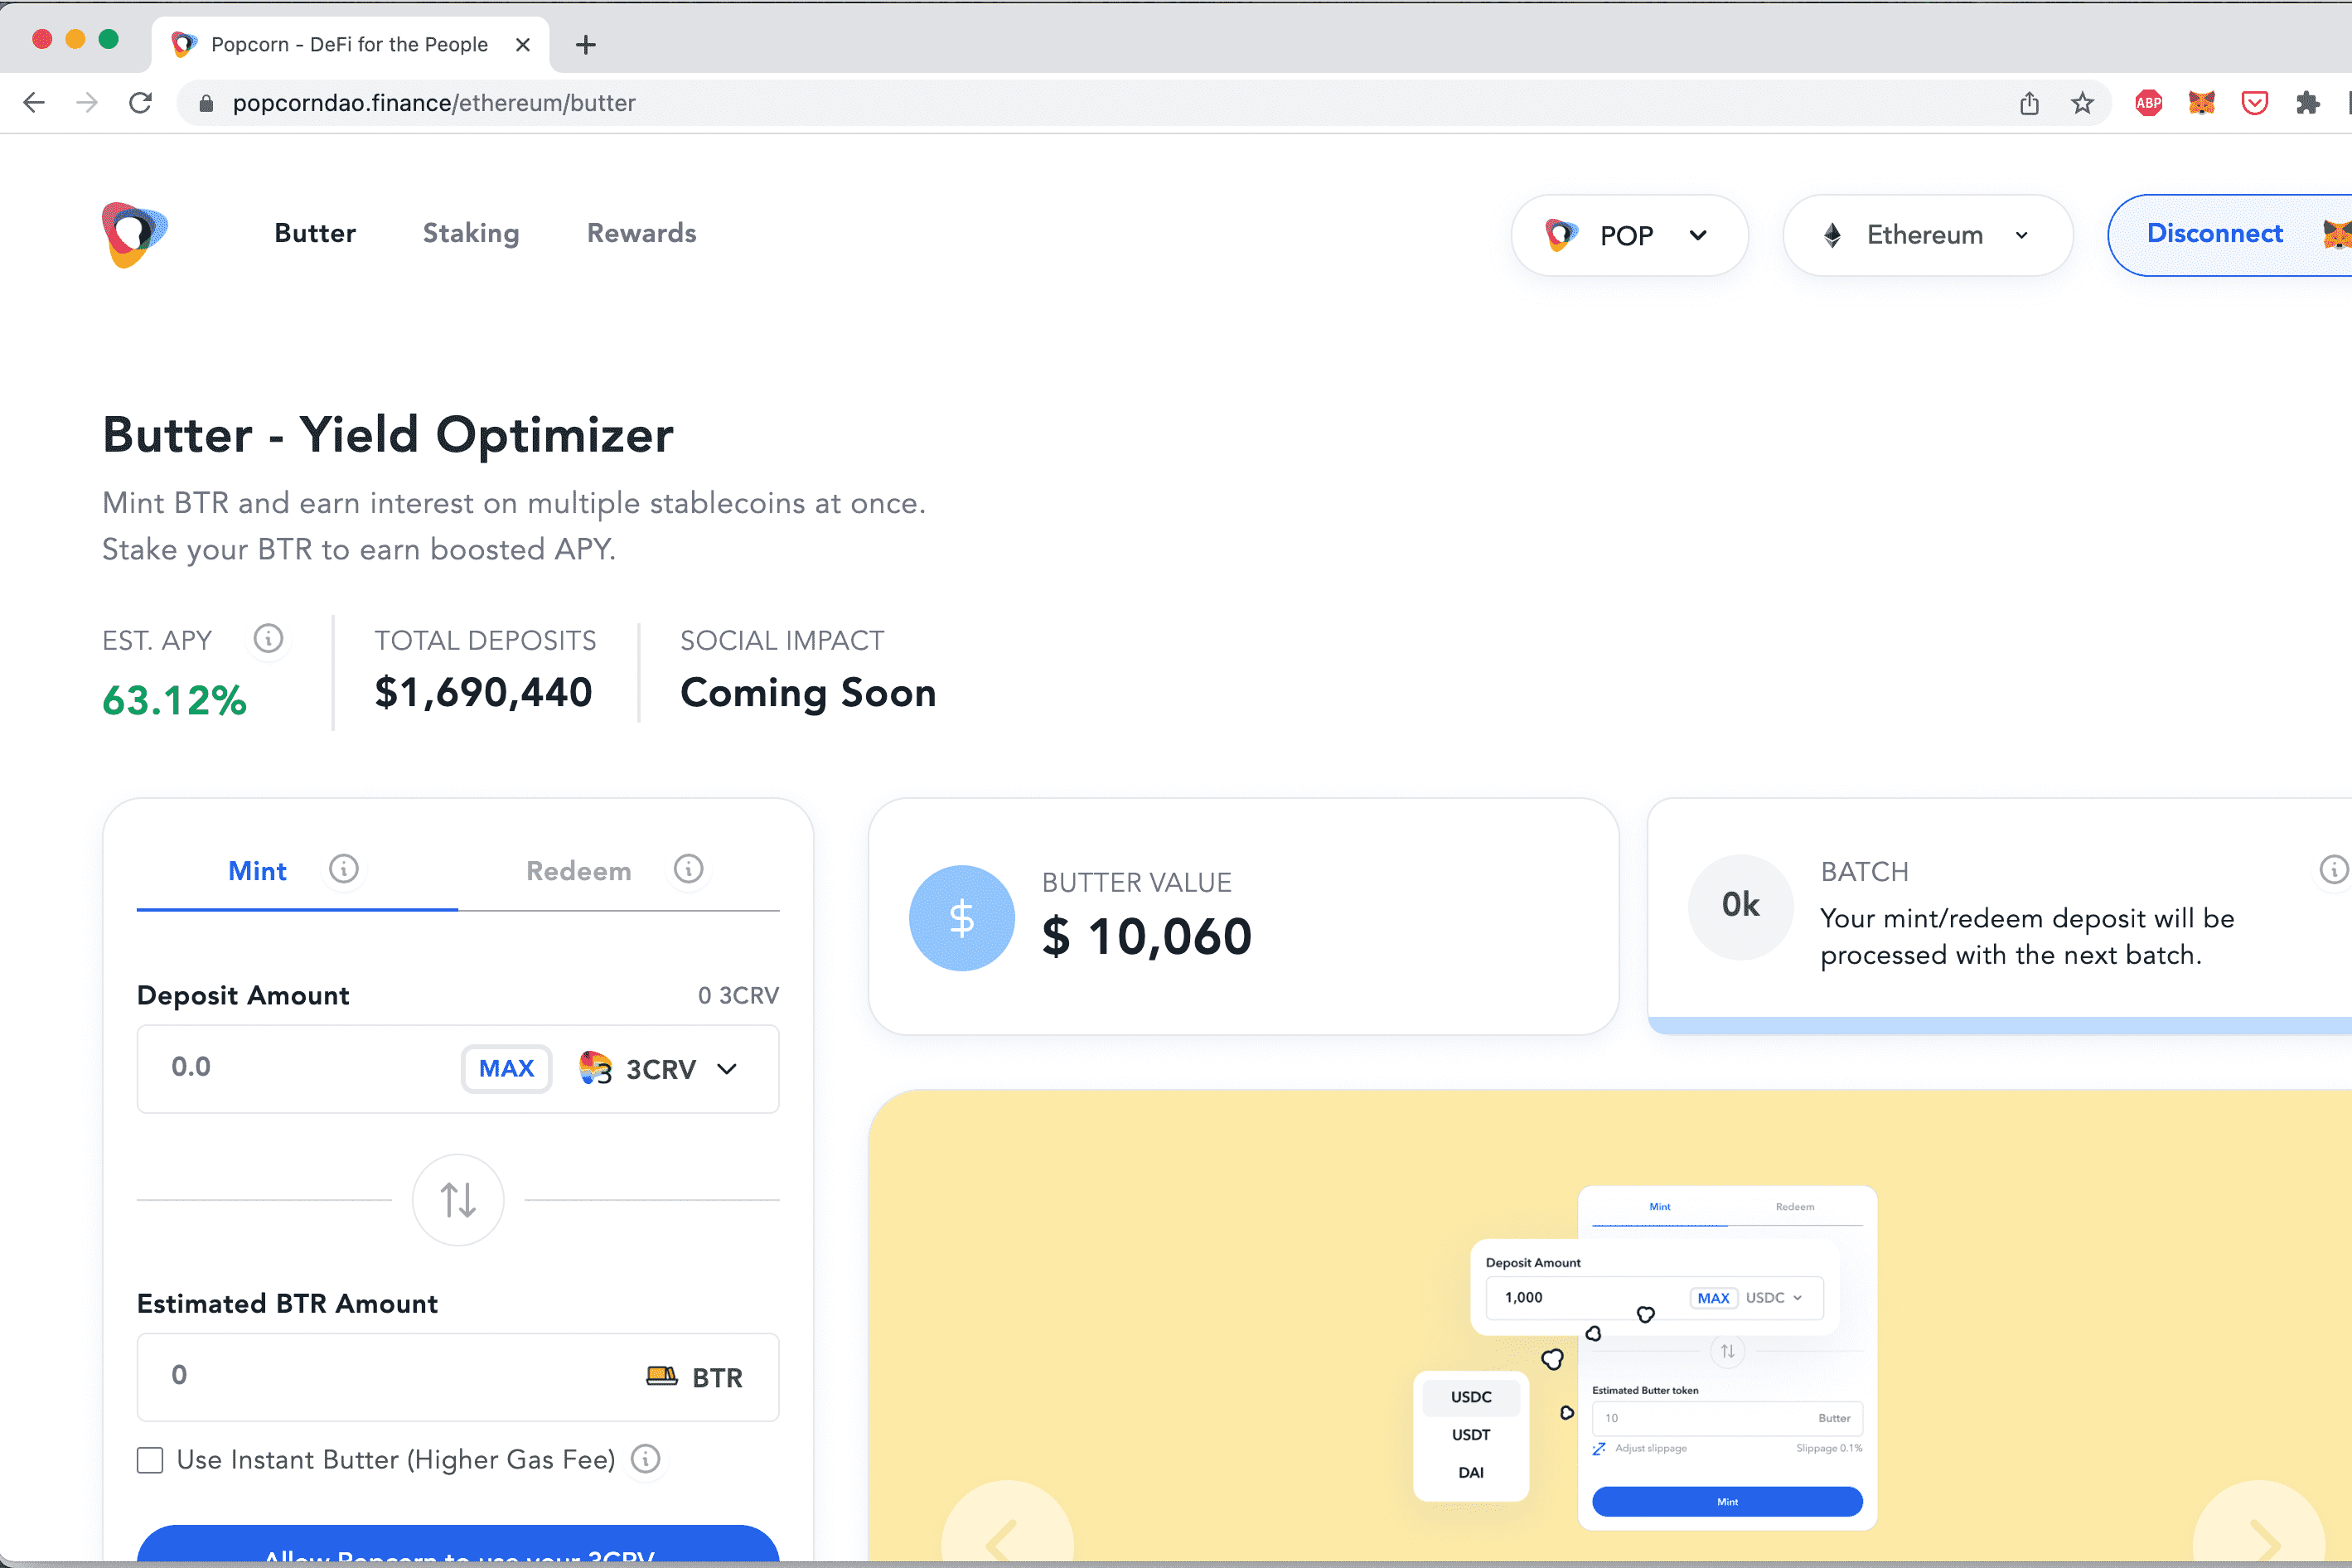Open the 3CRV token dropdown

[x=660, y=1069]
